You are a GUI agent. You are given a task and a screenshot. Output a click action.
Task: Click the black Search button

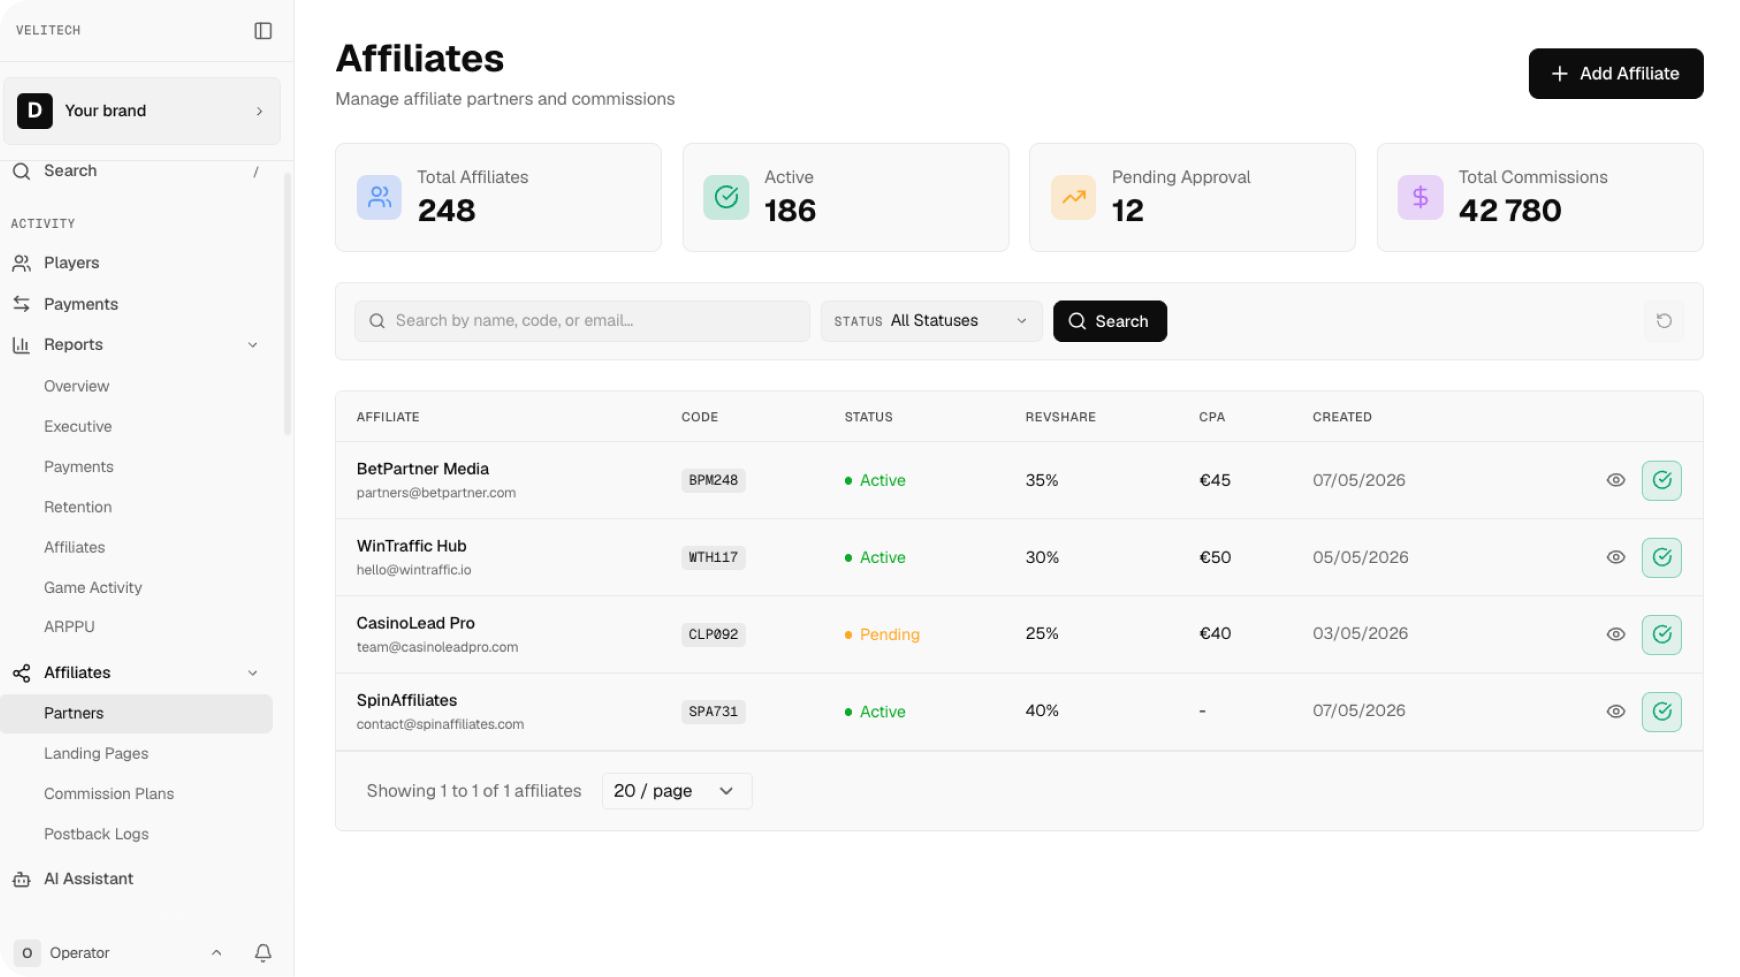coord(1110,321)
